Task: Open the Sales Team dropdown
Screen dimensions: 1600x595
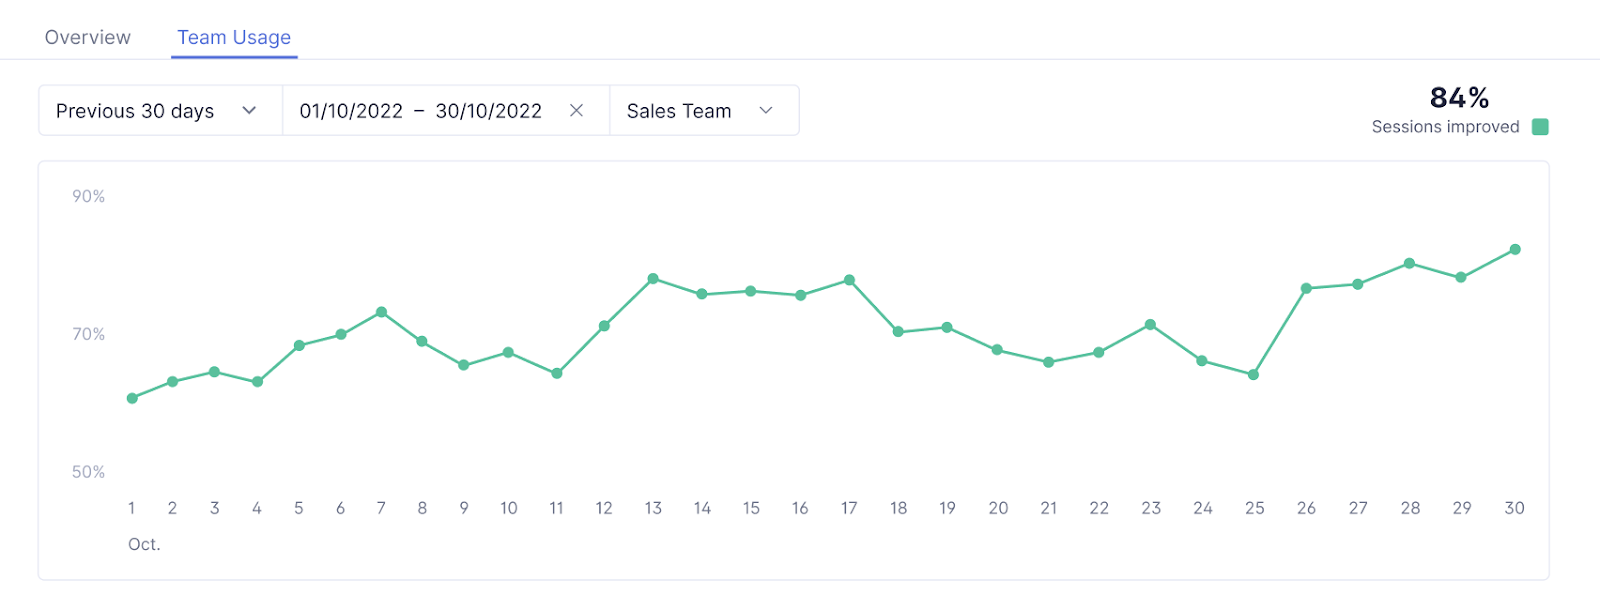Action: pyautogui.click(x=703, y=111)
